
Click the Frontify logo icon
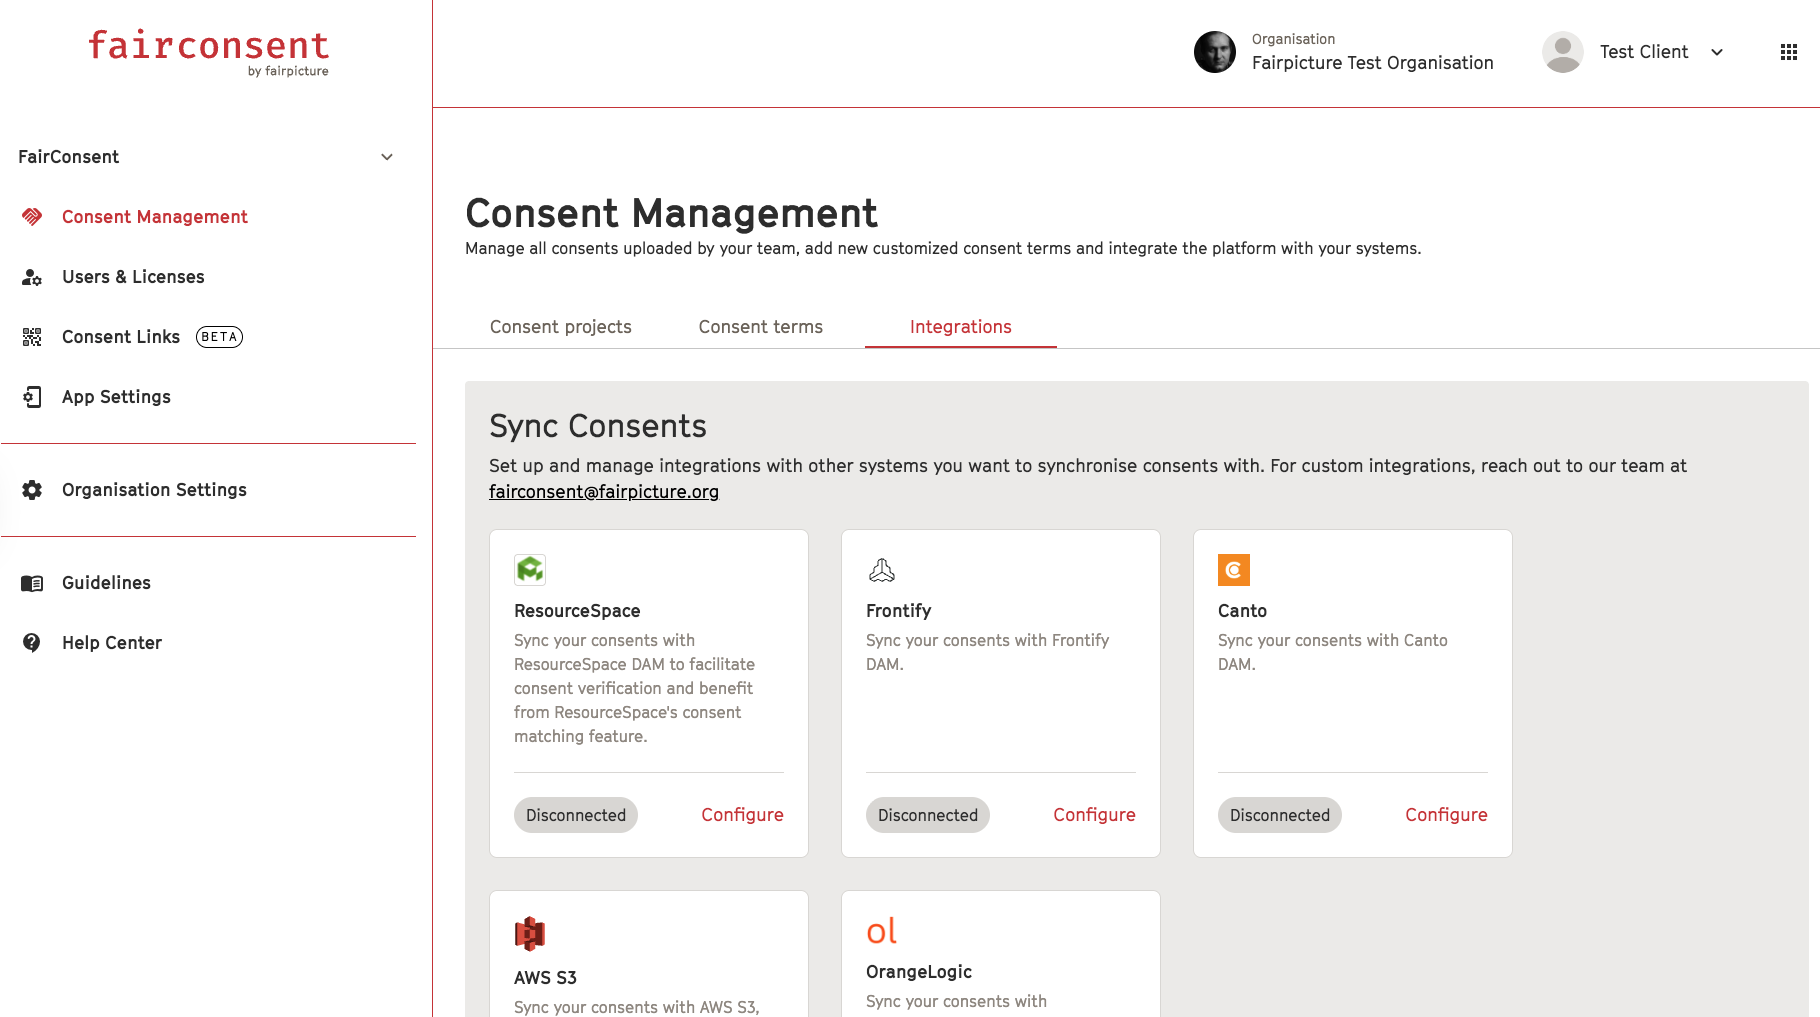point(882,570)
